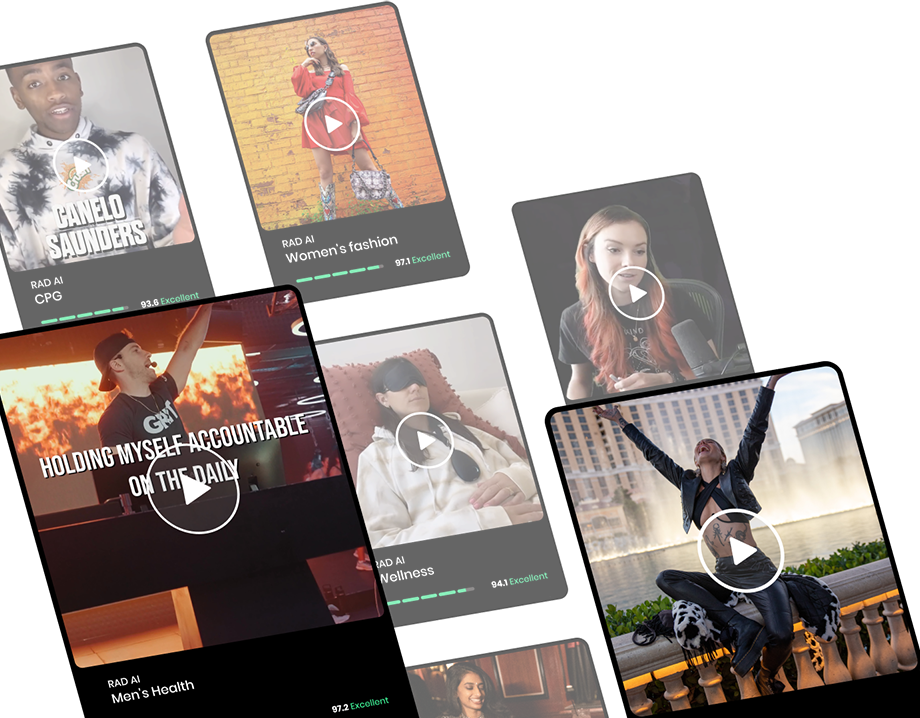This screenshot has height=718, width=920.
Task: Play the CPG video with the tie-dye hoodie
Action: coord(81,166)
